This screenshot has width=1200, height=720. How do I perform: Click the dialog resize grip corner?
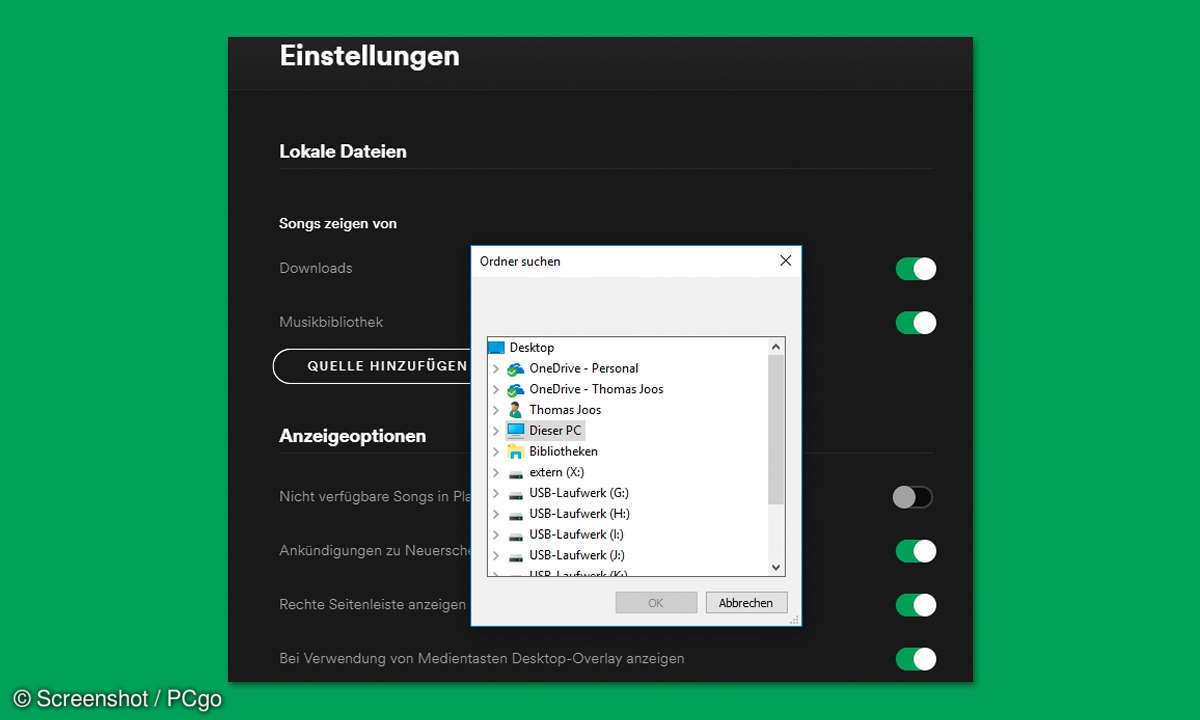tap(794, 620)
